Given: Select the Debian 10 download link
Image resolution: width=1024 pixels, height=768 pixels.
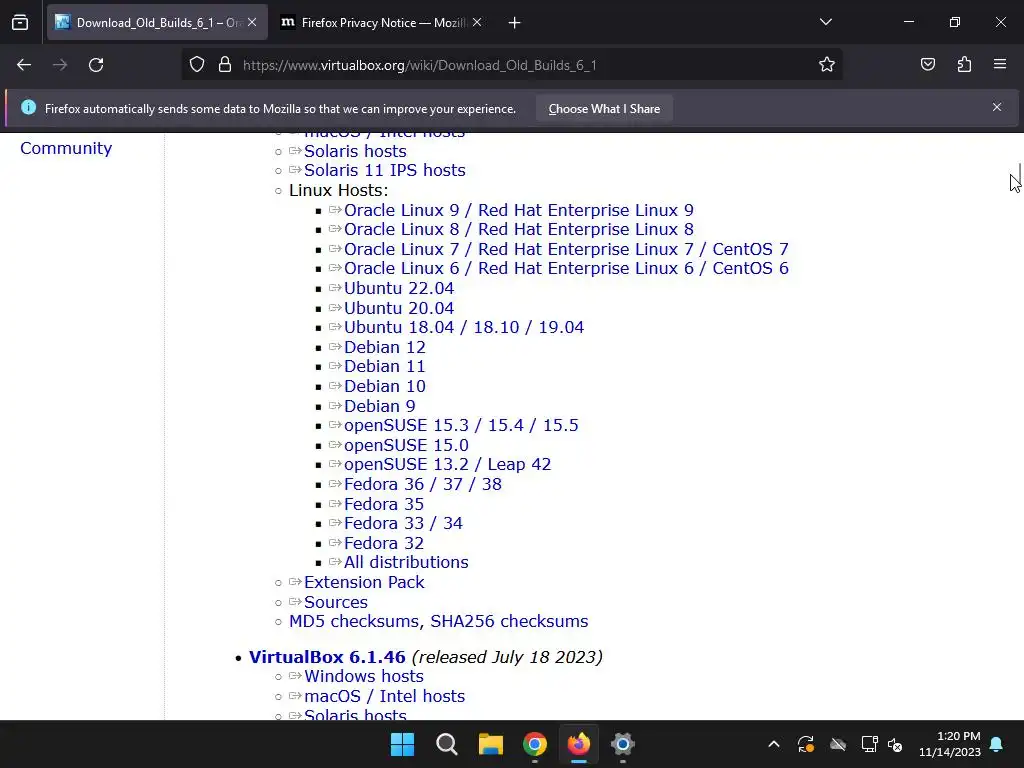Looking at the screenshot, I should [x=385, y=387].
